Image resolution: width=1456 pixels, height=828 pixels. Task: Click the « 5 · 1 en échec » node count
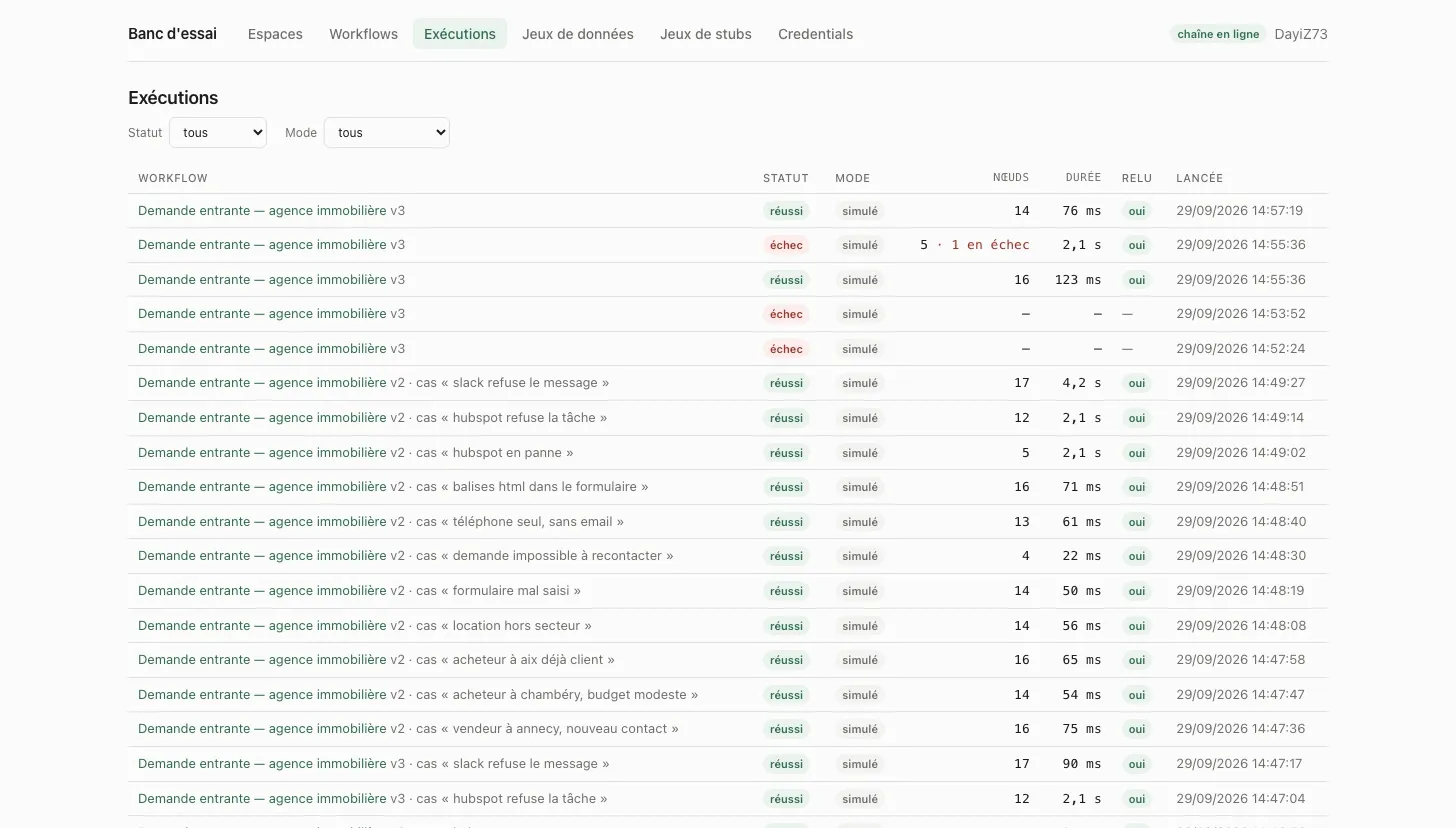click(974, 245)
